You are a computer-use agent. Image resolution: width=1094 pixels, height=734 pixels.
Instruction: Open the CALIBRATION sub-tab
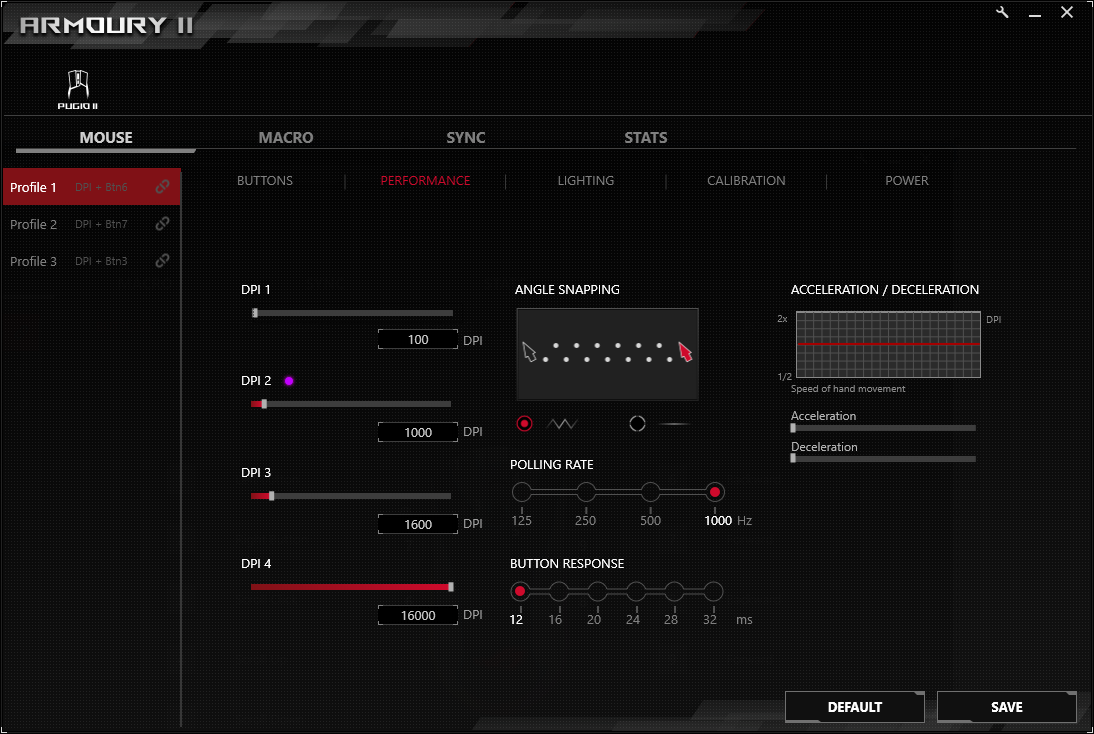tap(747, 181)
